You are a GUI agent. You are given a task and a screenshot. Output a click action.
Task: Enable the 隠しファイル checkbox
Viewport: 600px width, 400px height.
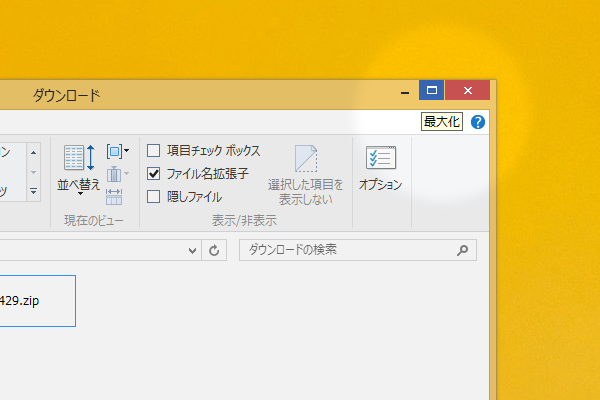click(153, 197)
